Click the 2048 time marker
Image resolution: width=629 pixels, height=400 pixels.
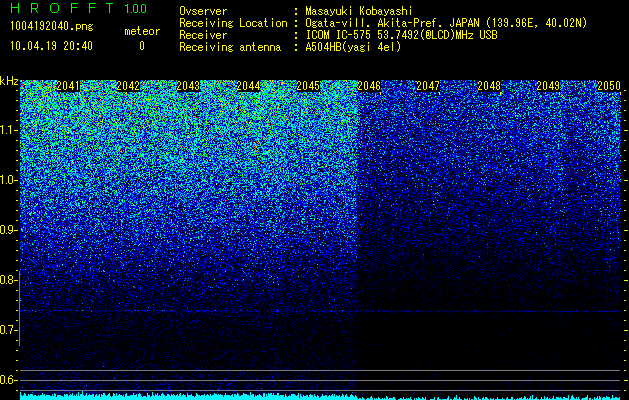pyautogui.click(x=489, y=86)
